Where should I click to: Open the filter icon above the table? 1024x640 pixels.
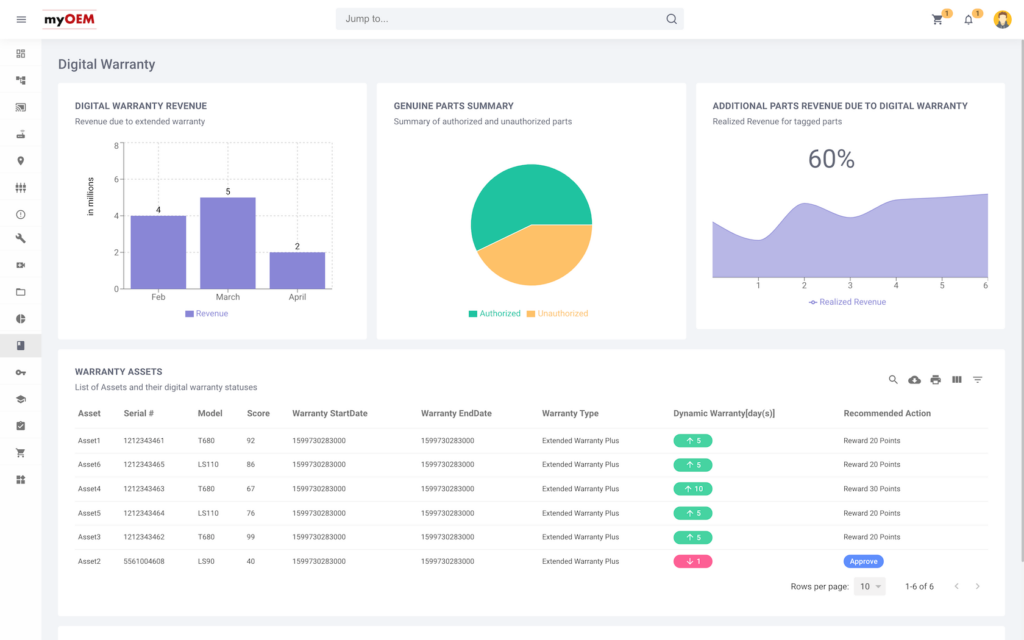pos(977,379)
